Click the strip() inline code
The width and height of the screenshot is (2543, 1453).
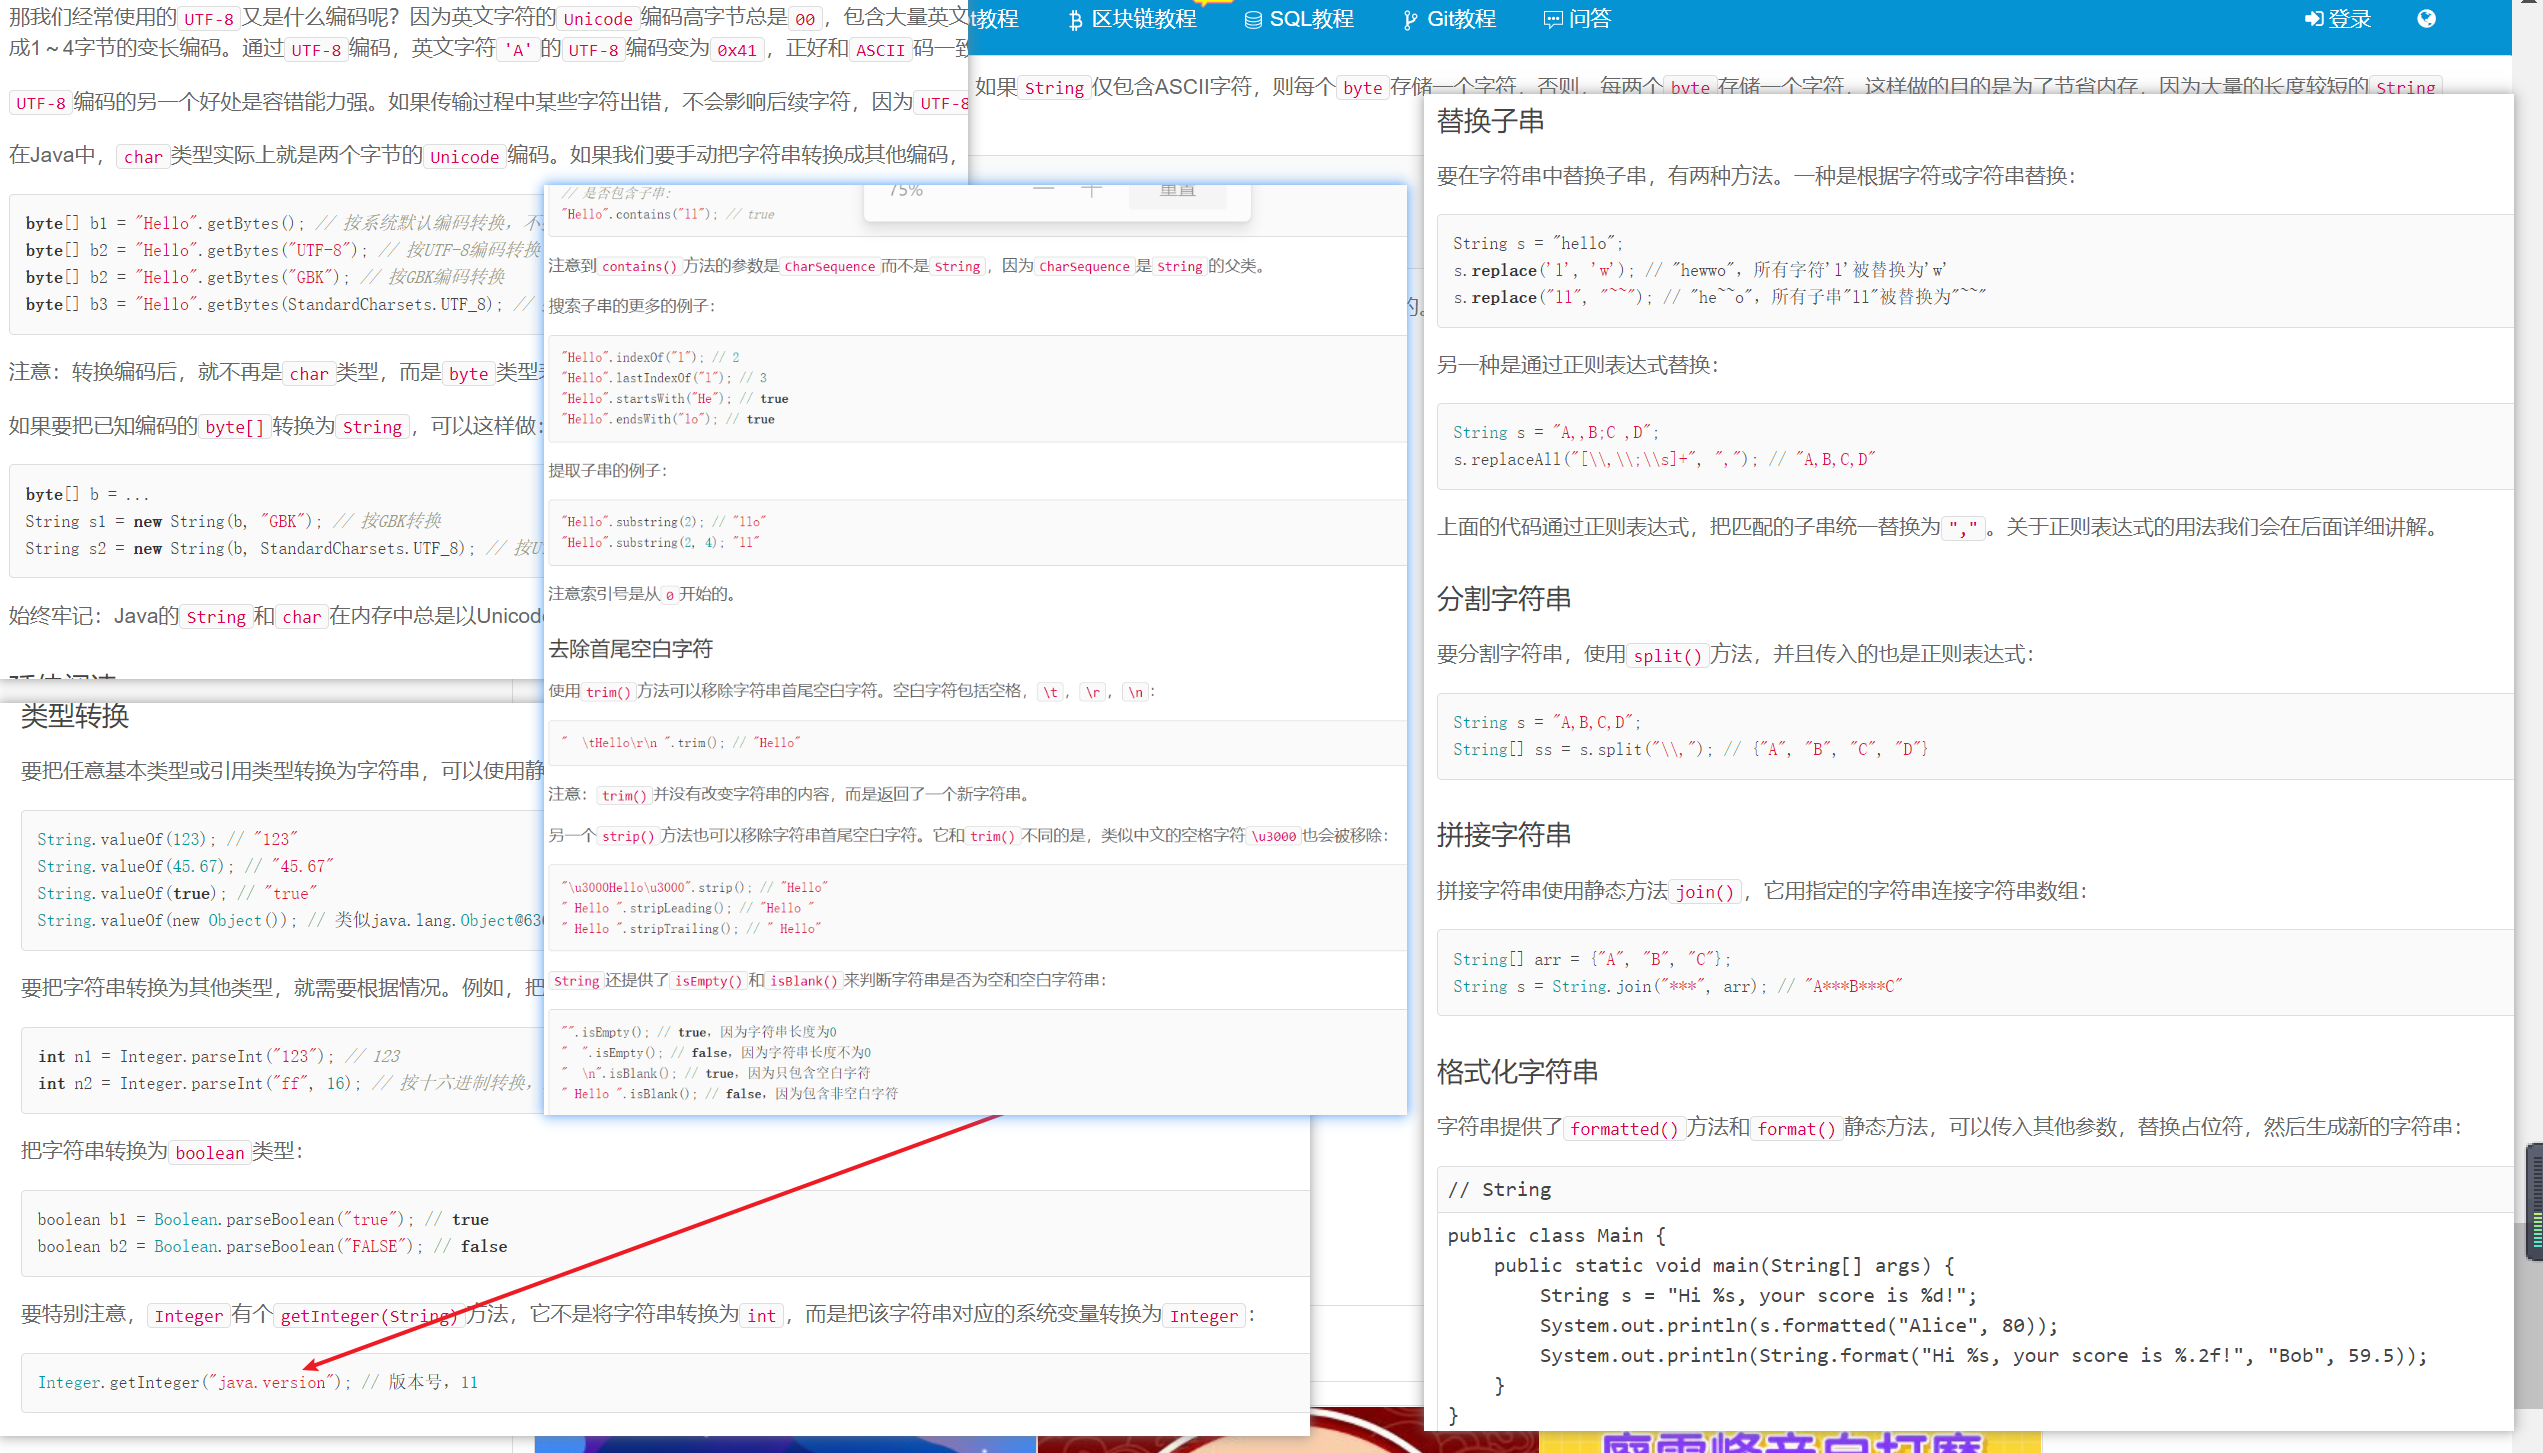627,836
